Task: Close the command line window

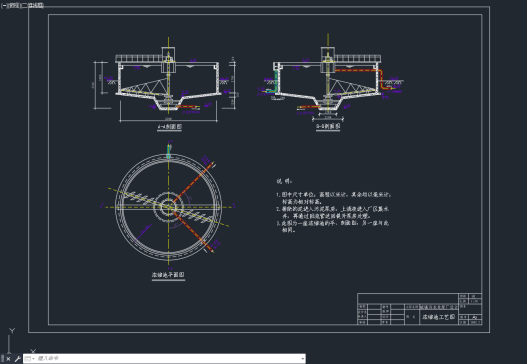Action: coord(8,359)
